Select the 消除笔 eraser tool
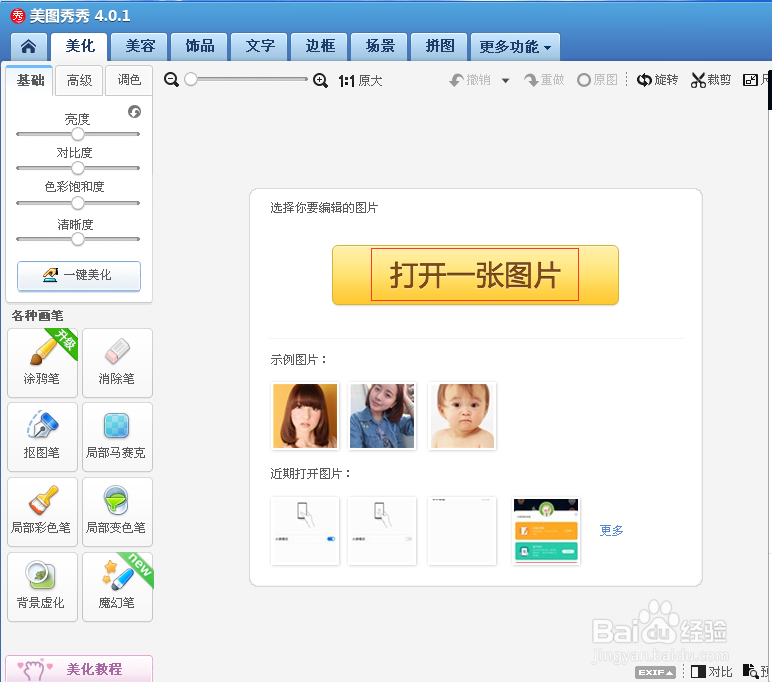772x682 pixels. (117, 363)
